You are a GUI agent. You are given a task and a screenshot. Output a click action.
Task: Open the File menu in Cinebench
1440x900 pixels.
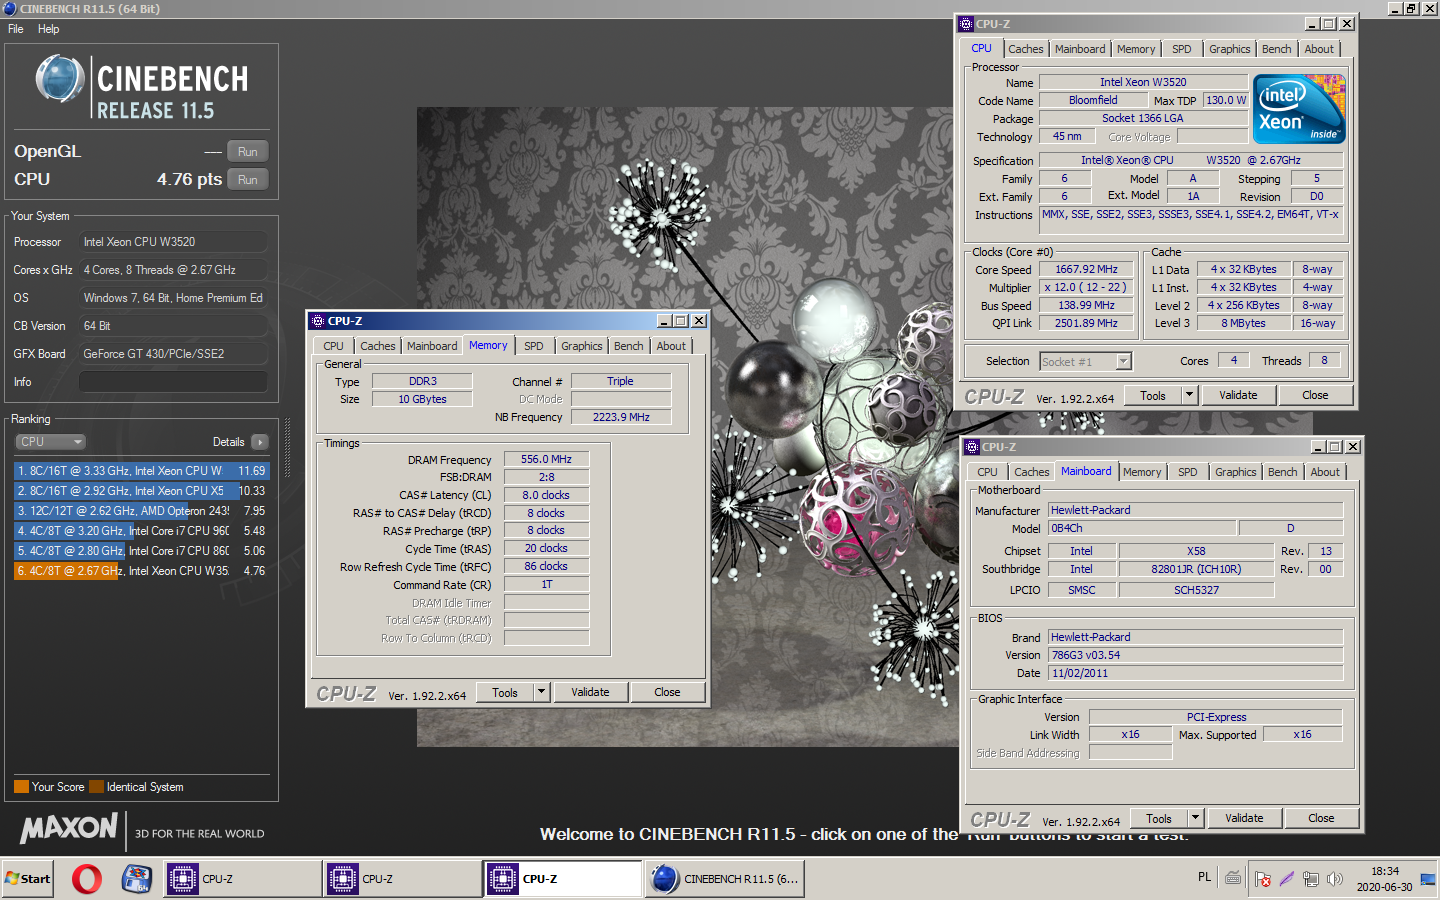(x=16, y=29)
